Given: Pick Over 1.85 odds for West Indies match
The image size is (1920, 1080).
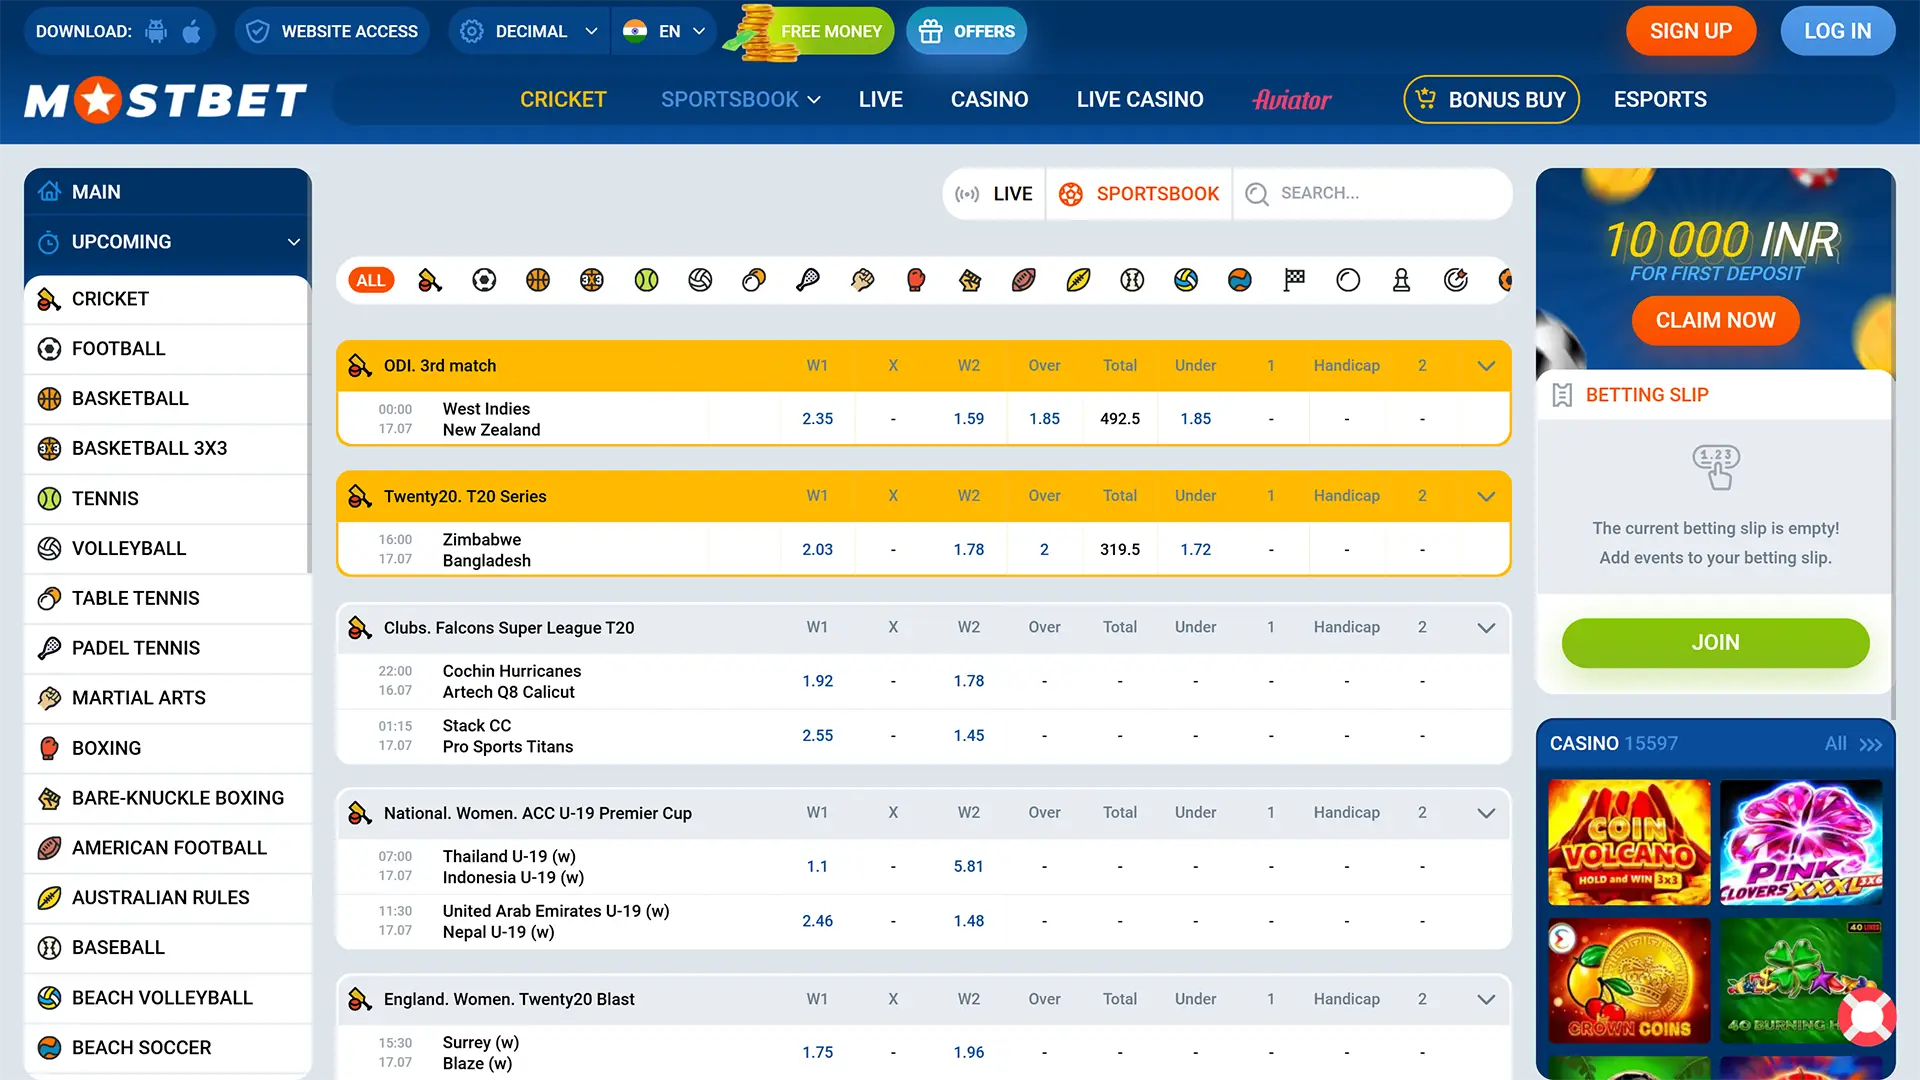Looking at the screenshot, I should tap(1044, 419).
